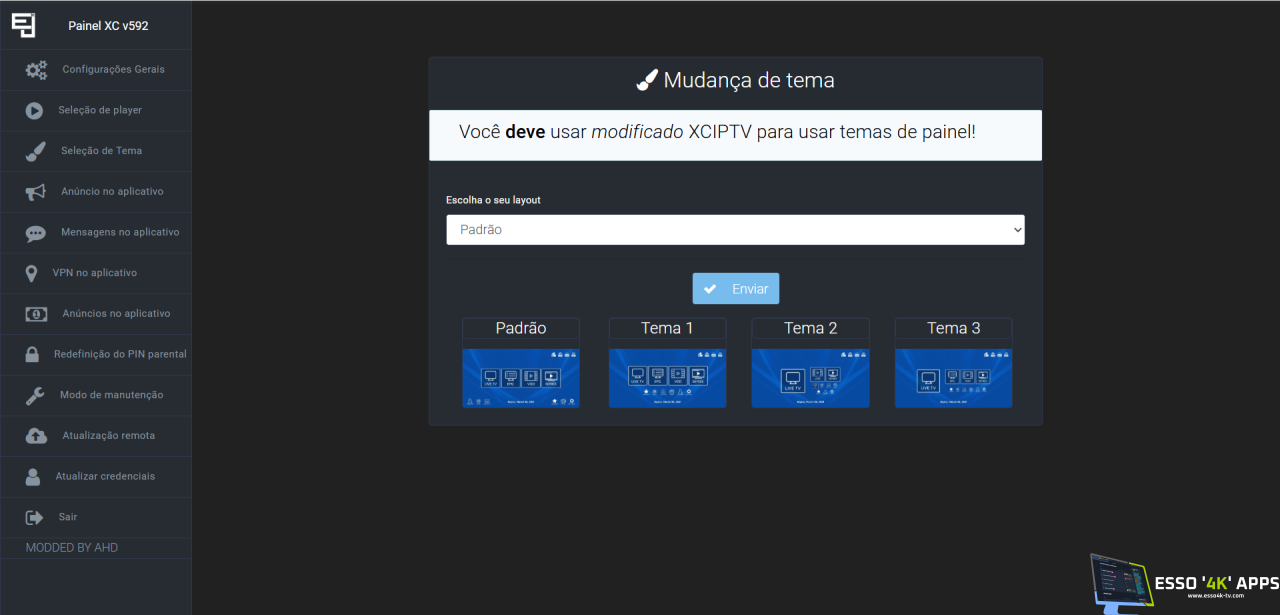Image resolution: width=1280 pixels, height=615 pixels.
Task: Click the chat bubble icon for Mensagens
Action: click(35, 233)
